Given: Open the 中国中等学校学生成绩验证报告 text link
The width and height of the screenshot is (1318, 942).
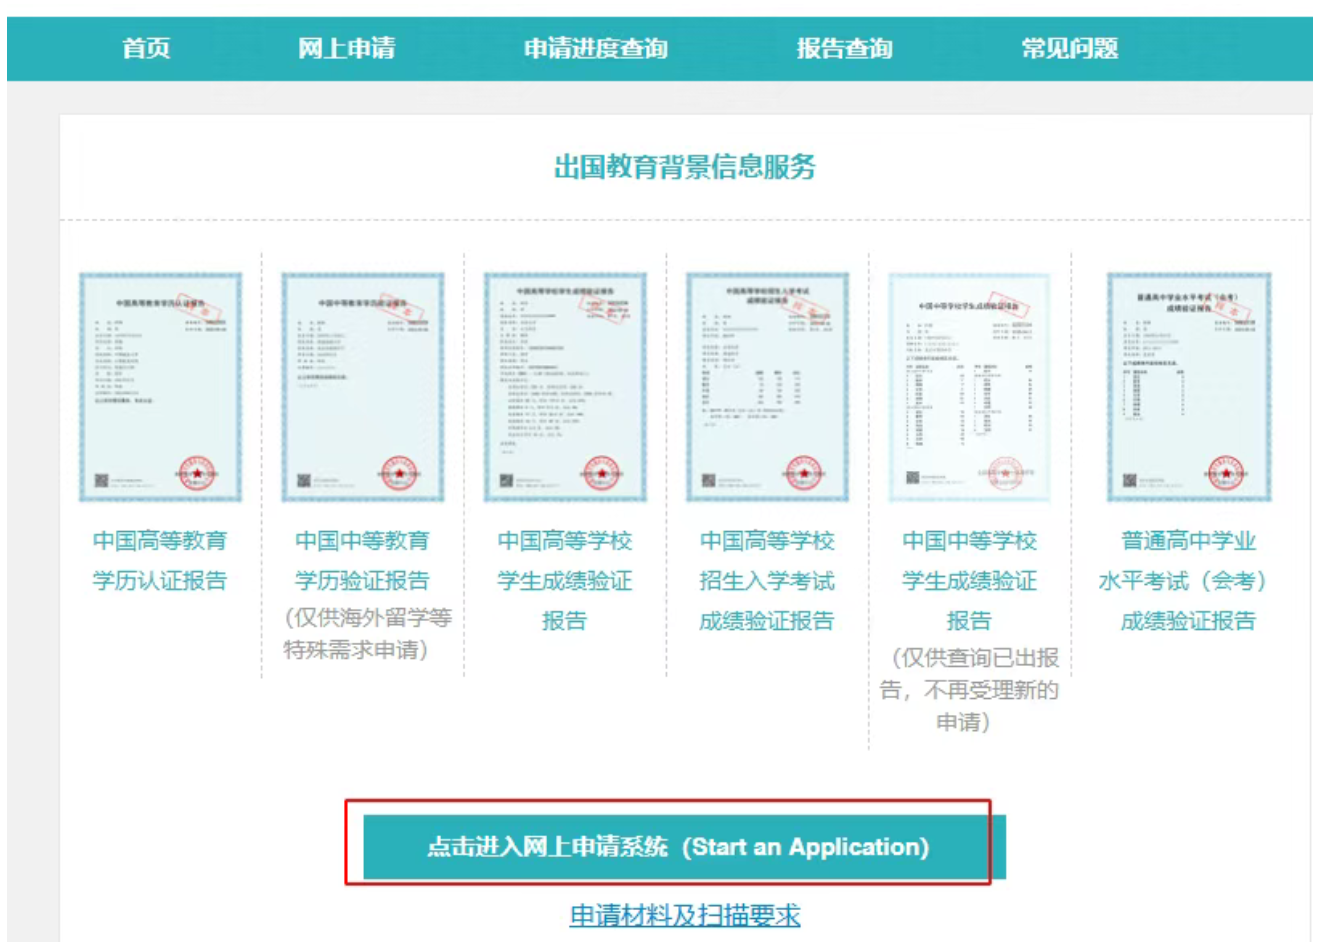Looking at the screenshot, I should click(969, 580).
